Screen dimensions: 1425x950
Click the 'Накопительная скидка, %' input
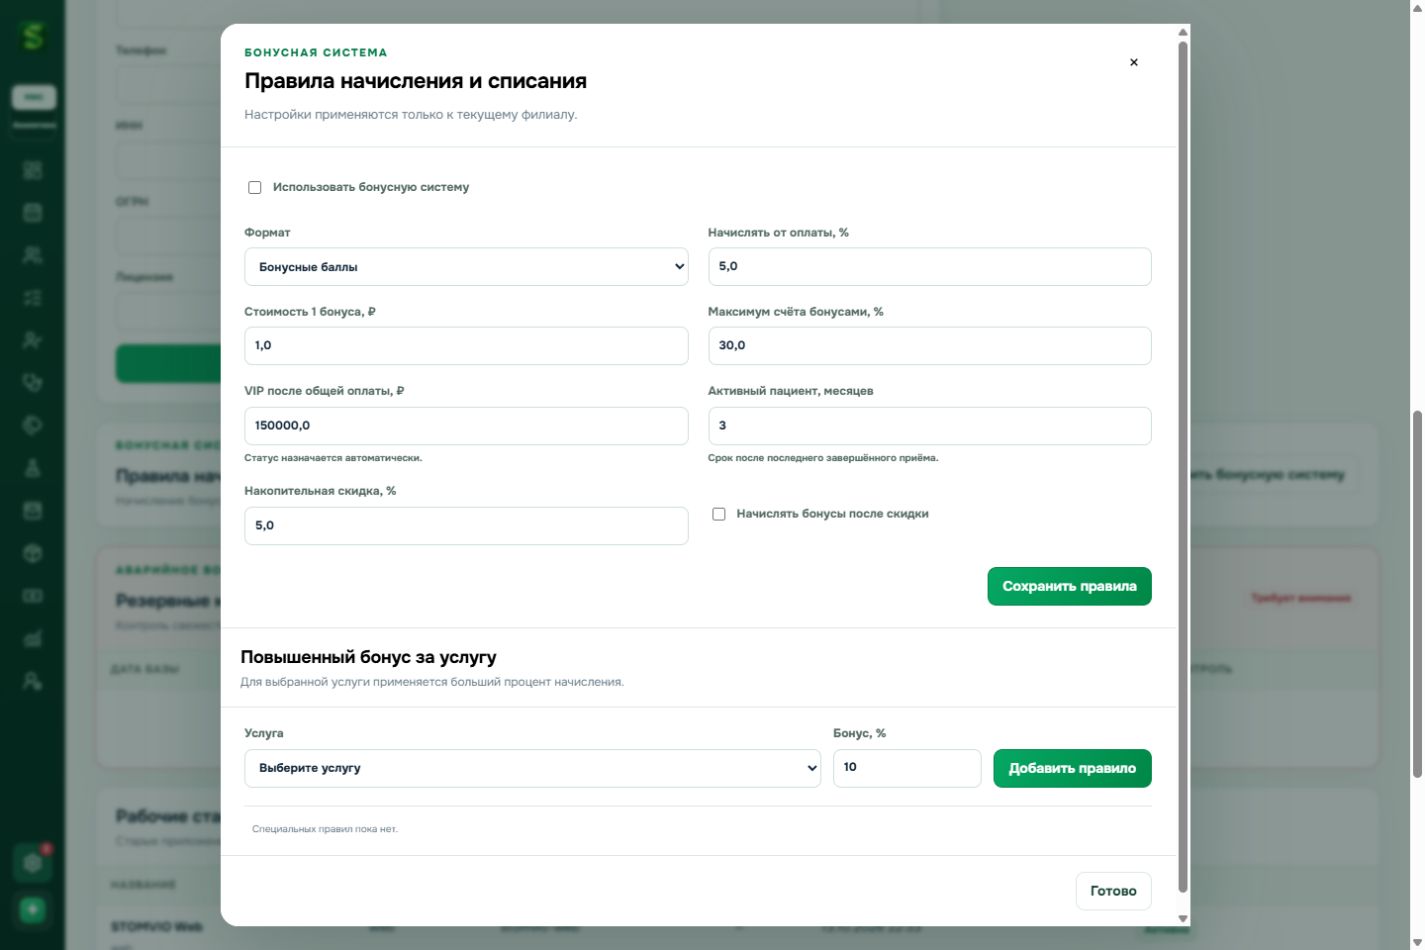pyautogui.click(x=466, y=526)
